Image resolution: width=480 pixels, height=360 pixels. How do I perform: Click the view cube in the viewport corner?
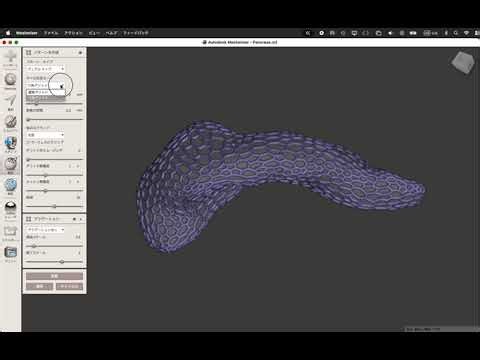click(x=463, y=62)
